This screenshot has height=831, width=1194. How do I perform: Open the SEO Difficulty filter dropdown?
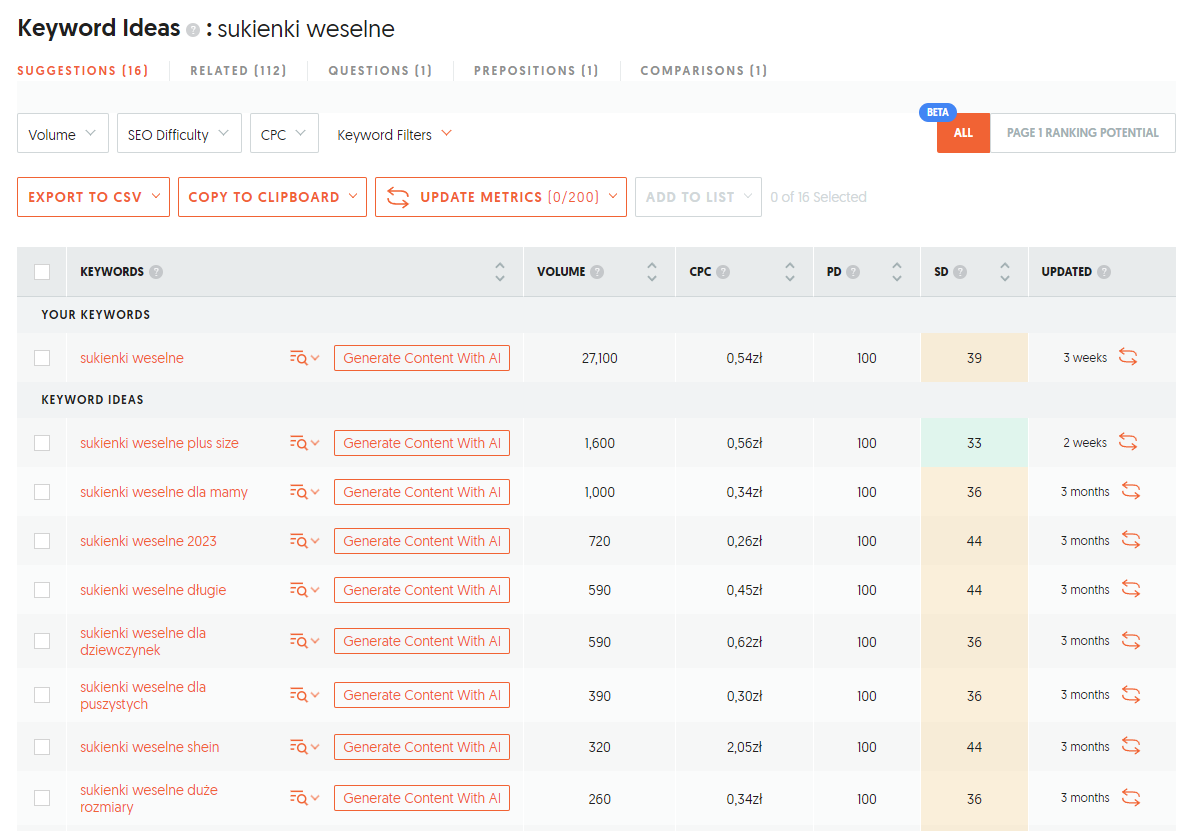pyautogui.click(x=179, y=133)
